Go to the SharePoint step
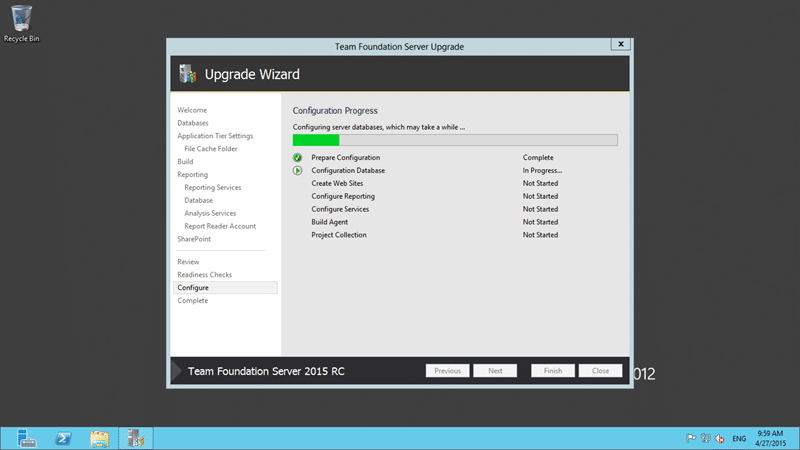The width and height of the screenshot is (800, 450). pos(194,239)
